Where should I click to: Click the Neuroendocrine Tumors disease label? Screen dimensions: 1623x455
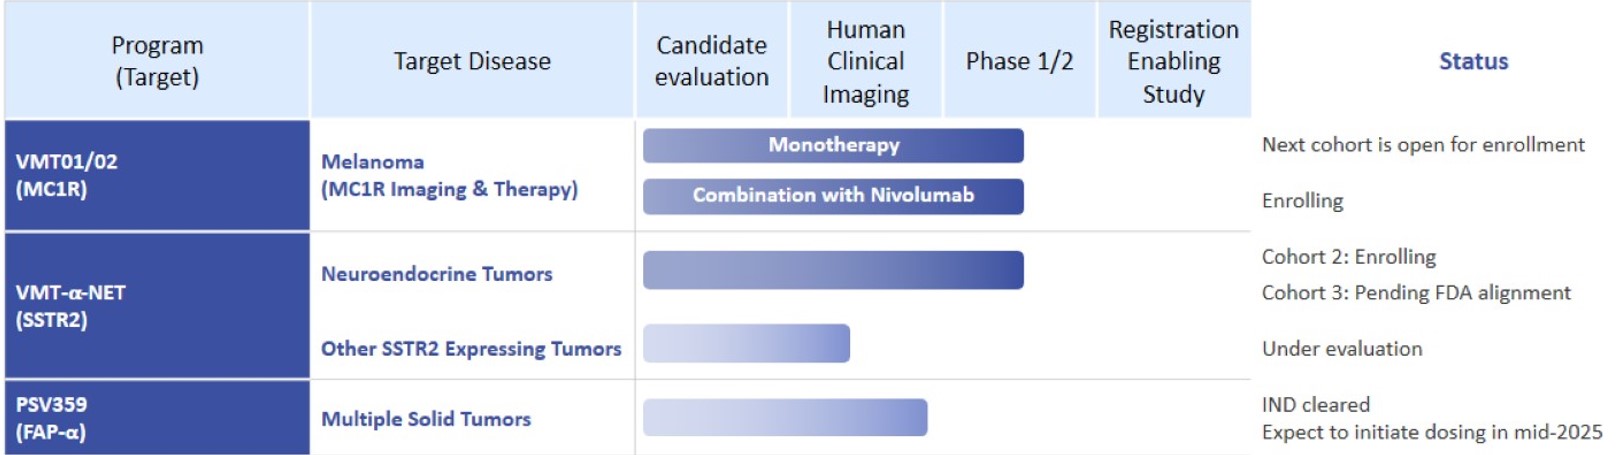click(437, 274)
